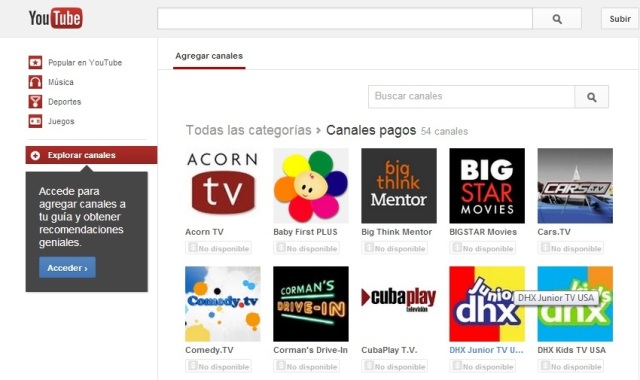Open the DHX Junior TV link
Image resolution: width=640 pixels, height=380 pixels.
click(486, 350)
